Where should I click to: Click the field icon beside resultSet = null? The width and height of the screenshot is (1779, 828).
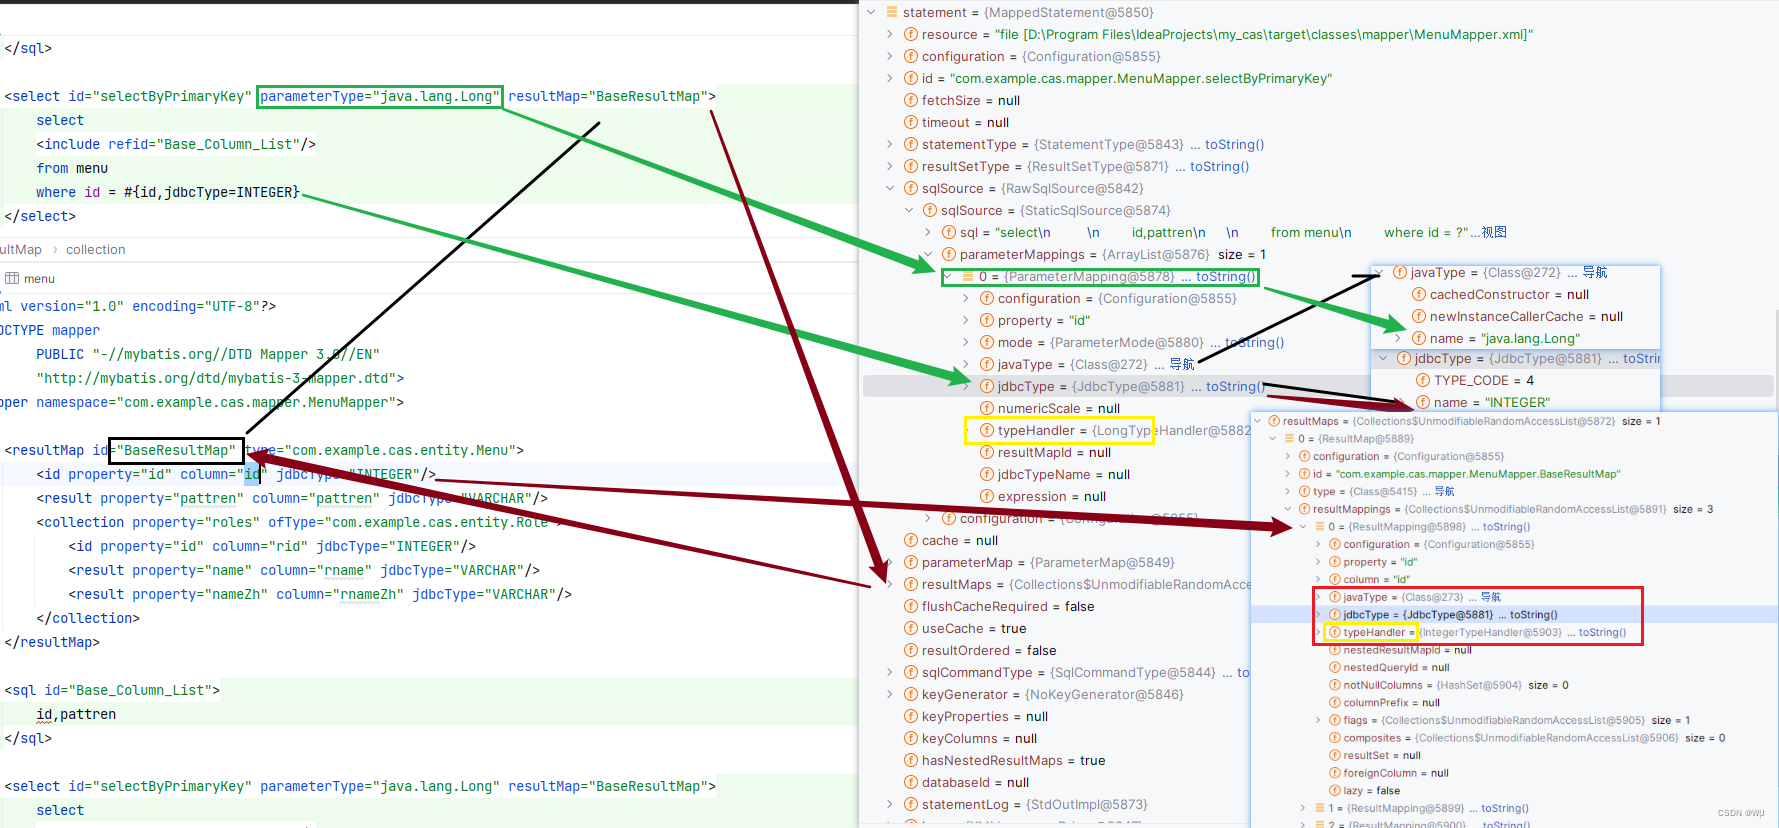click(x=1335, y=755)
